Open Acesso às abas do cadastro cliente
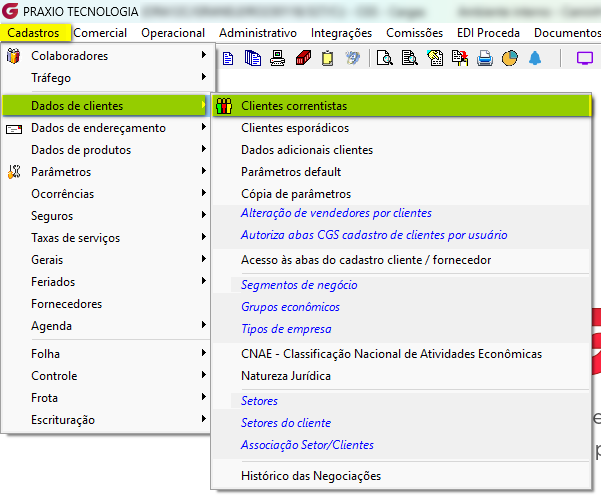The width and height of the screenshot is (601, 497). click(x=401, y=260)
